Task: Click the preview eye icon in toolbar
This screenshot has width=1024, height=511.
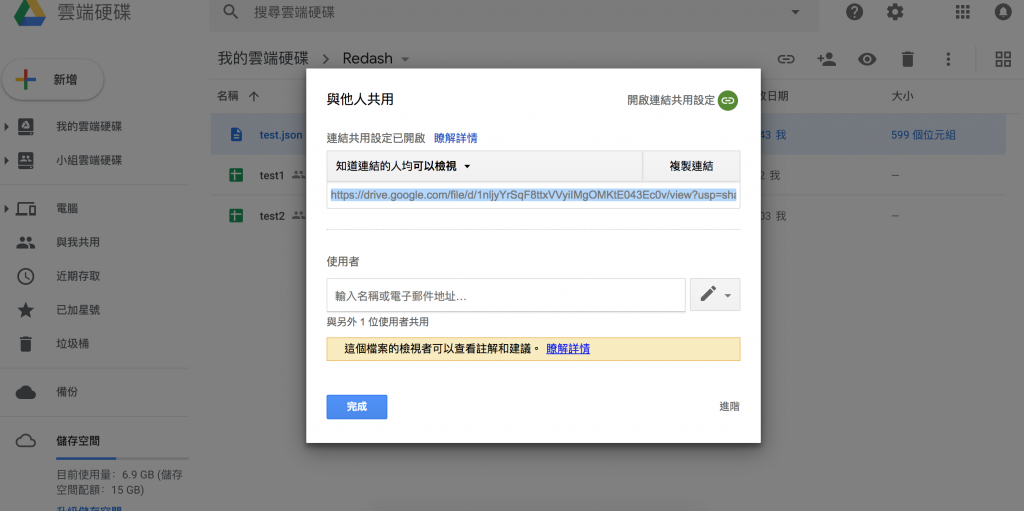Action: coord(867,59)
